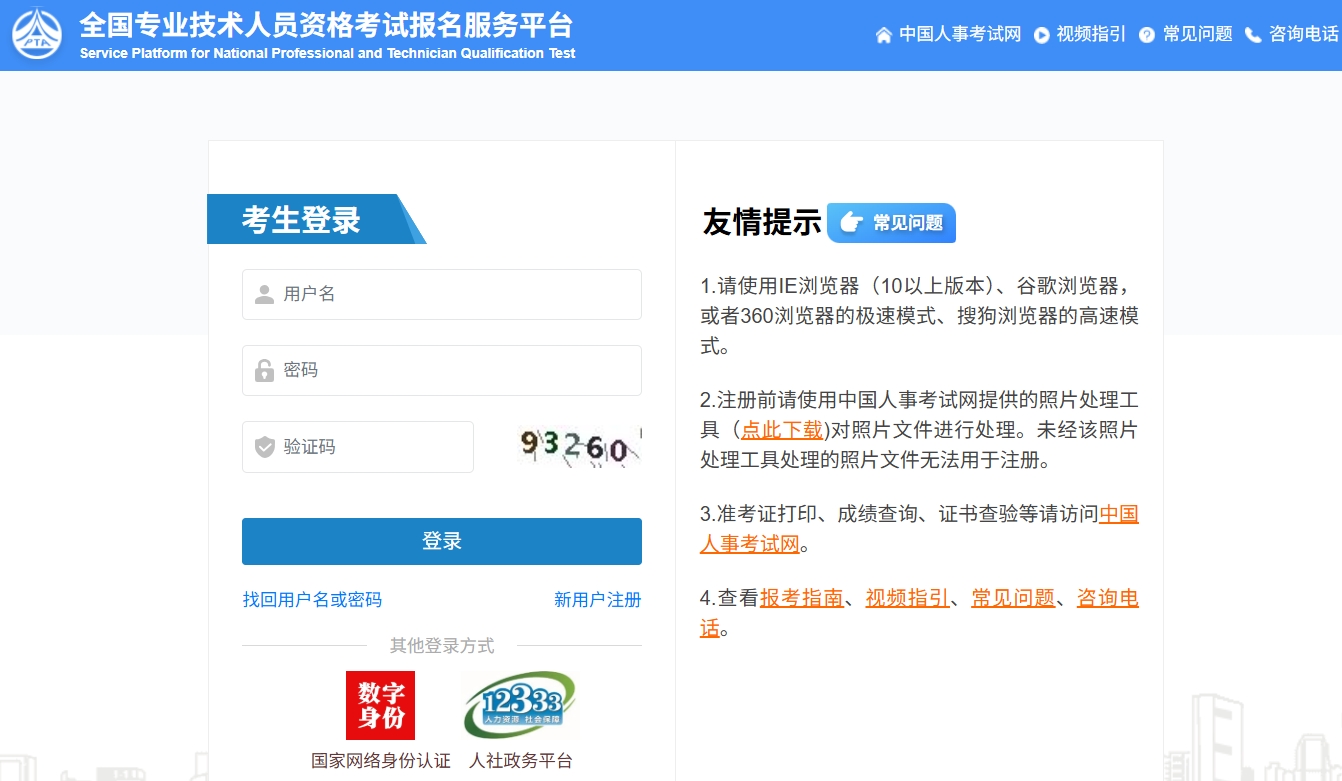Open the 12333 人社政务平台 login
Viewport: 1342px width, 781px height.
(520, 705)
